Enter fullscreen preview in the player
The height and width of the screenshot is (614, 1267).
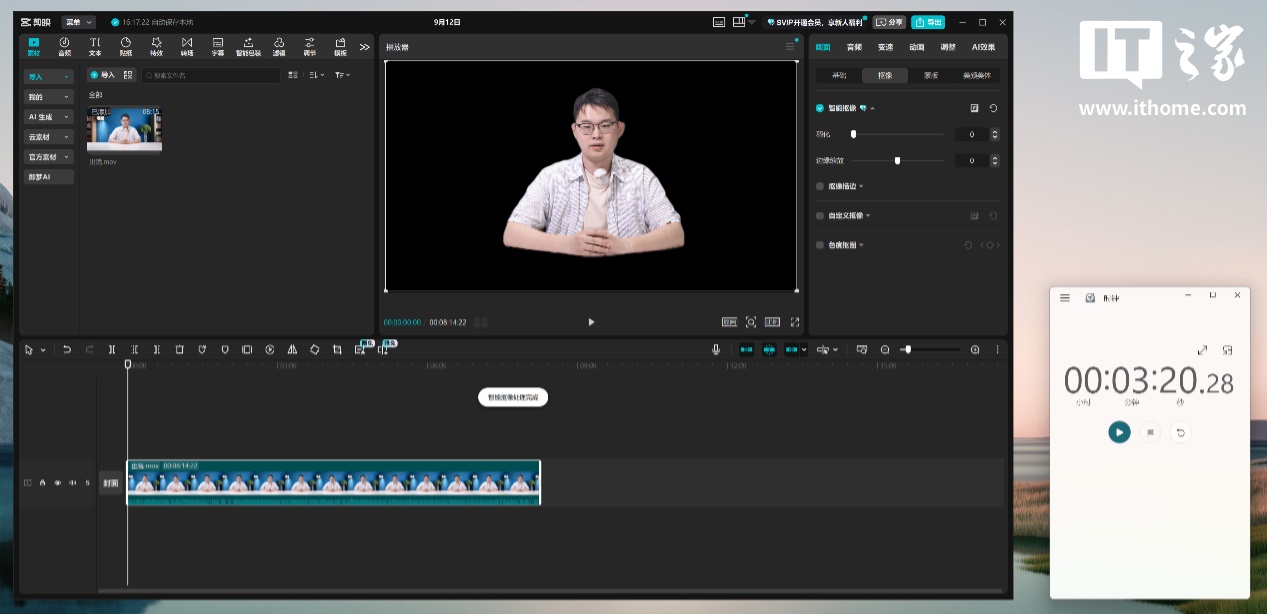pyautogui.click(x=795, y=322)
